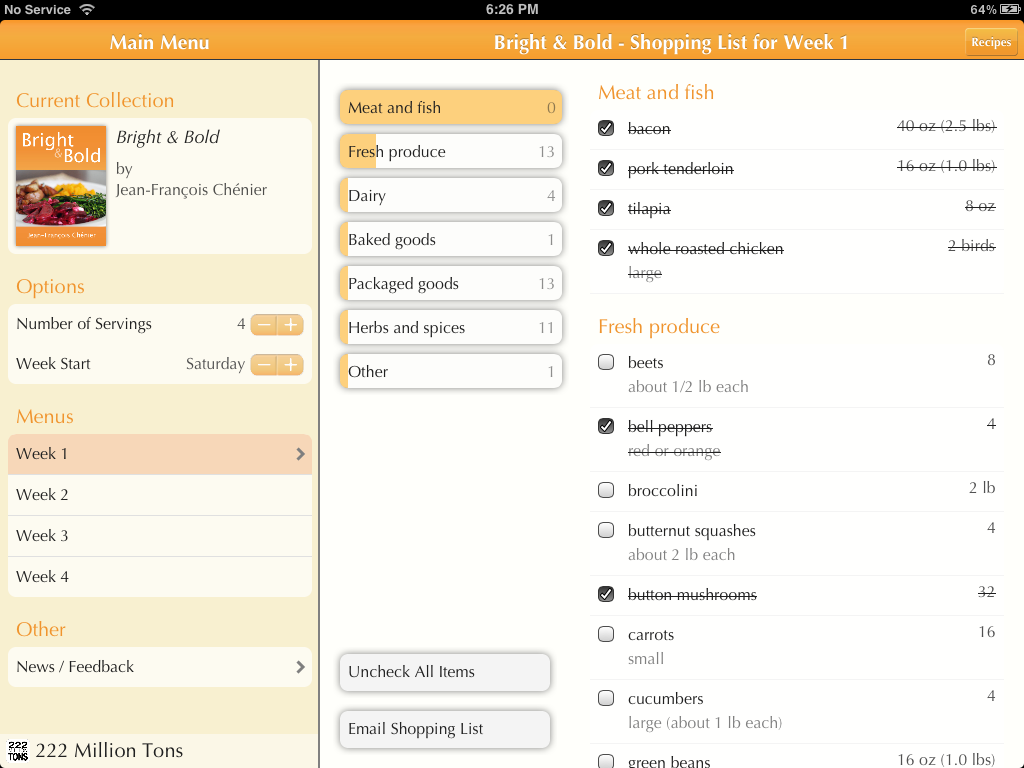The width and height of the screenshot is (1024, 768).
Task: Open Recipes from the top bar
Action: (x=991, y=42)
